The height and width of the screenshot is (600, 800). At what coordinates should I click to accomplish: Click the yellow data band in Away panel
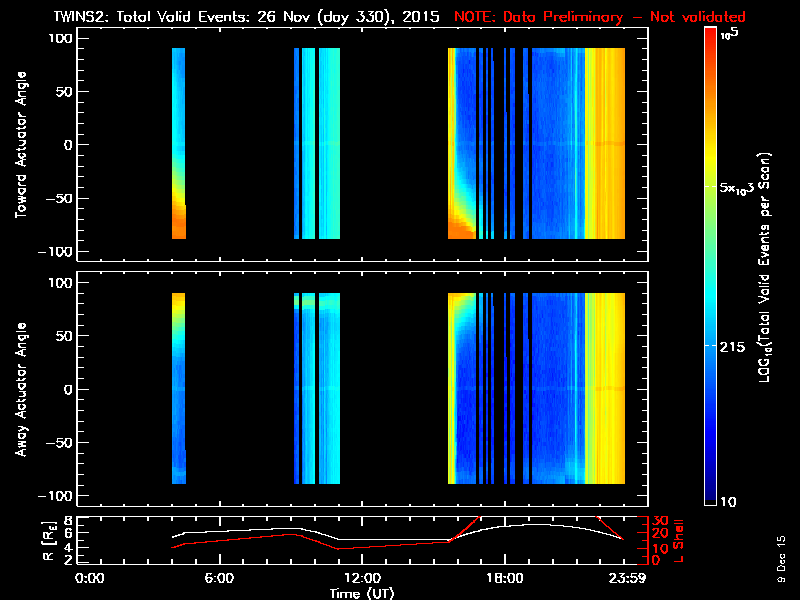(605, 390)
